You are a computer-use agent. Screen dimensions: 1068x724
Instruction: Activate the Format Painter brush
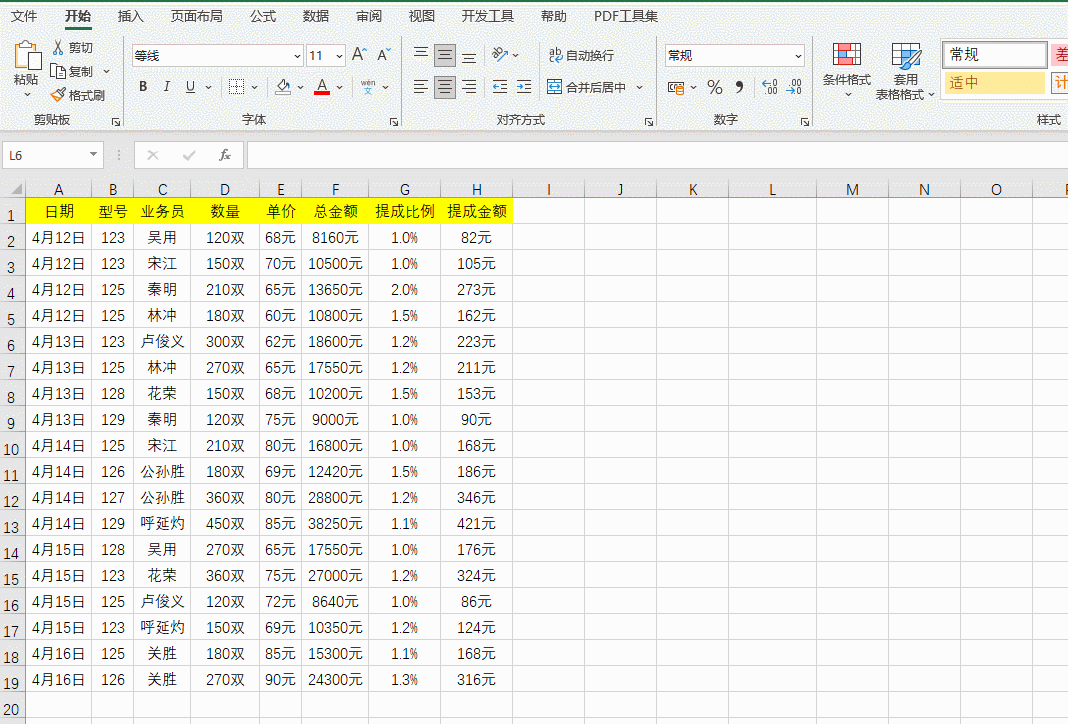point(59,95)
